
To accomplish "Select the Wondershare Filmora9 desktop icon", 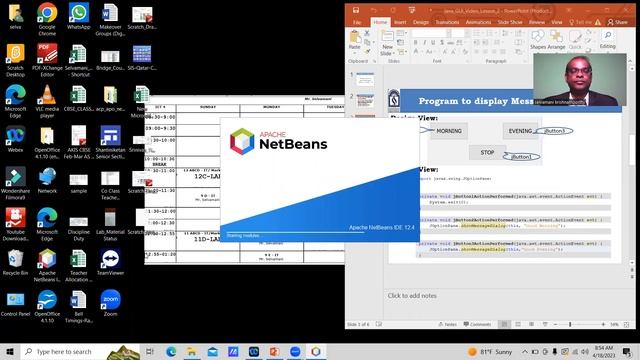I will [16, 177].
